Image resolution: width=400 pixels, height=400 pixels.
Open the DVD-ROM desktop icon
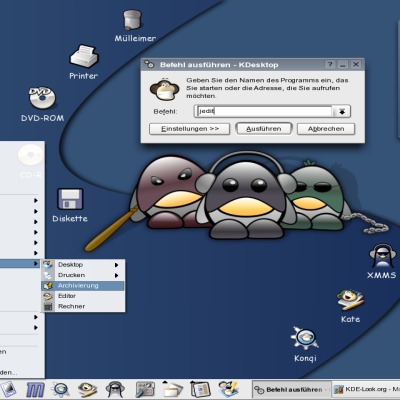point(42,98)
